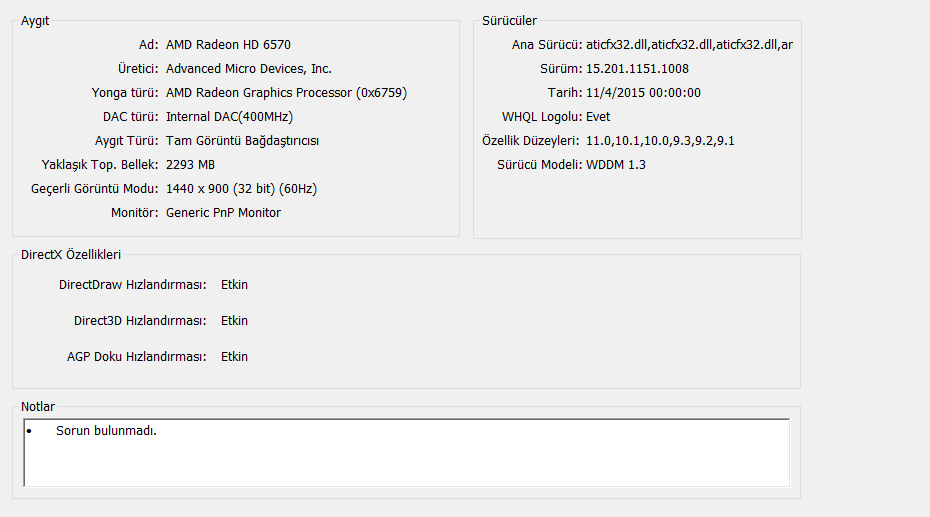Click the Aygıt Türü value text
This screenshot has height=517, width=930.
coord(243,141)
